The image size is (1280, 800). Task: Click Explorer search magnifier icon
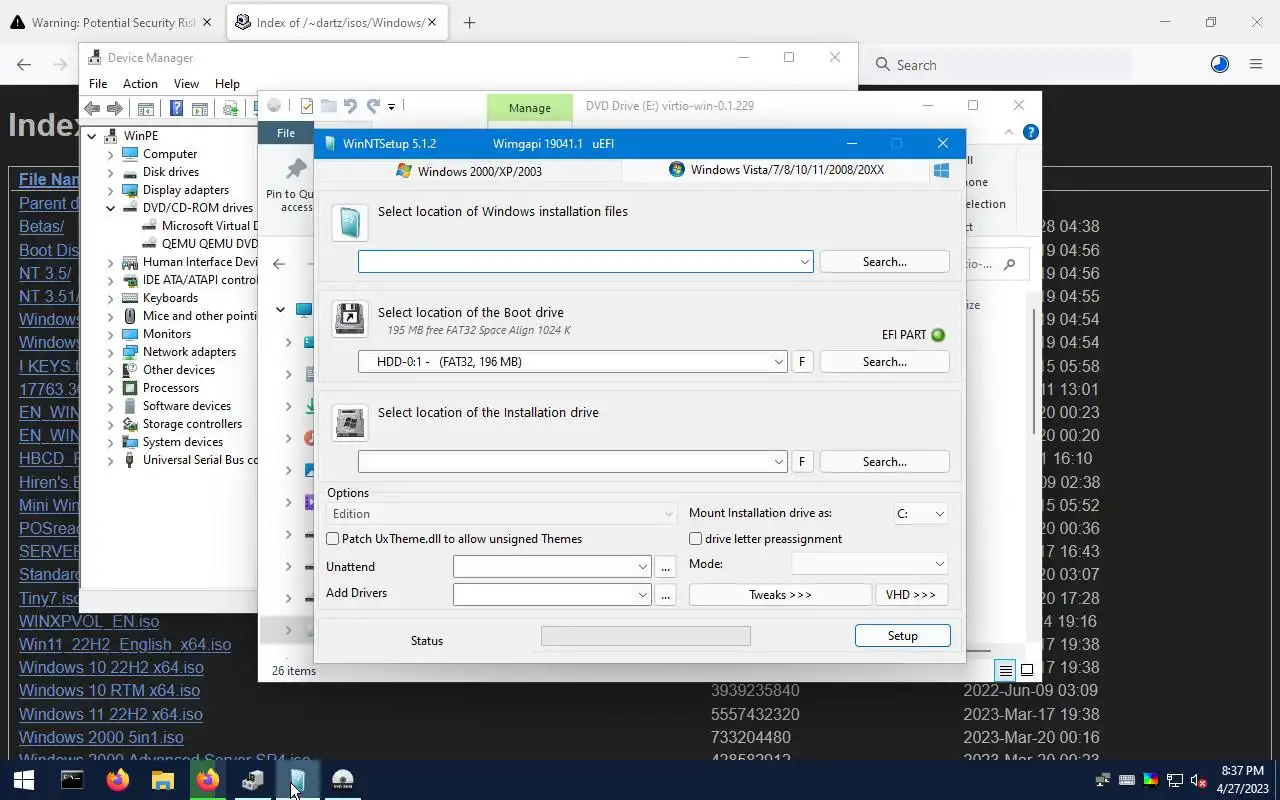coord(1009,264)
